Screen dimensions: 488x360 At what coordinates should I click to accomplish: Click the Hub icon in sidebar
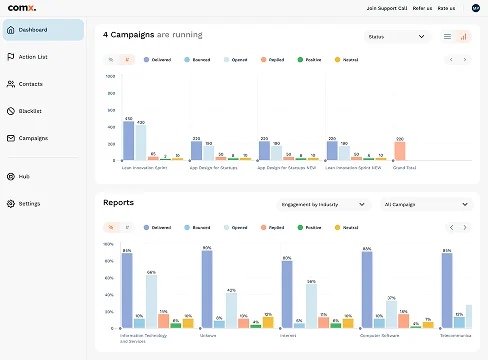(x=11, y=176)
